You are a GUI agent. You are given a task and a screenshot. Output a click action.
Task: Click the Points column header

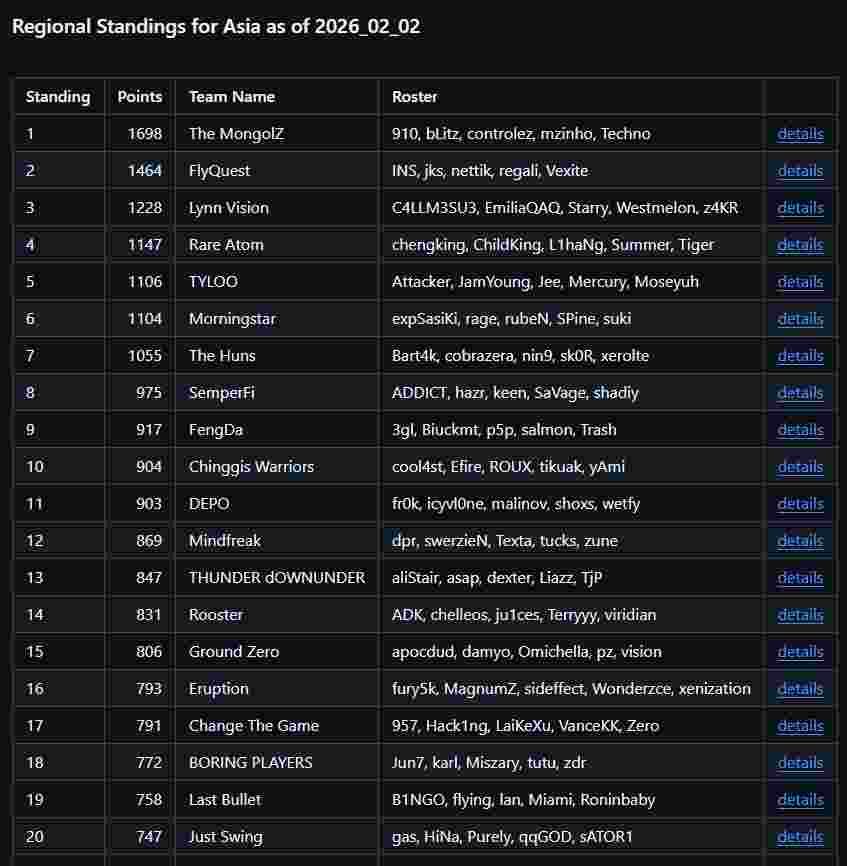(x=139, y=97)
